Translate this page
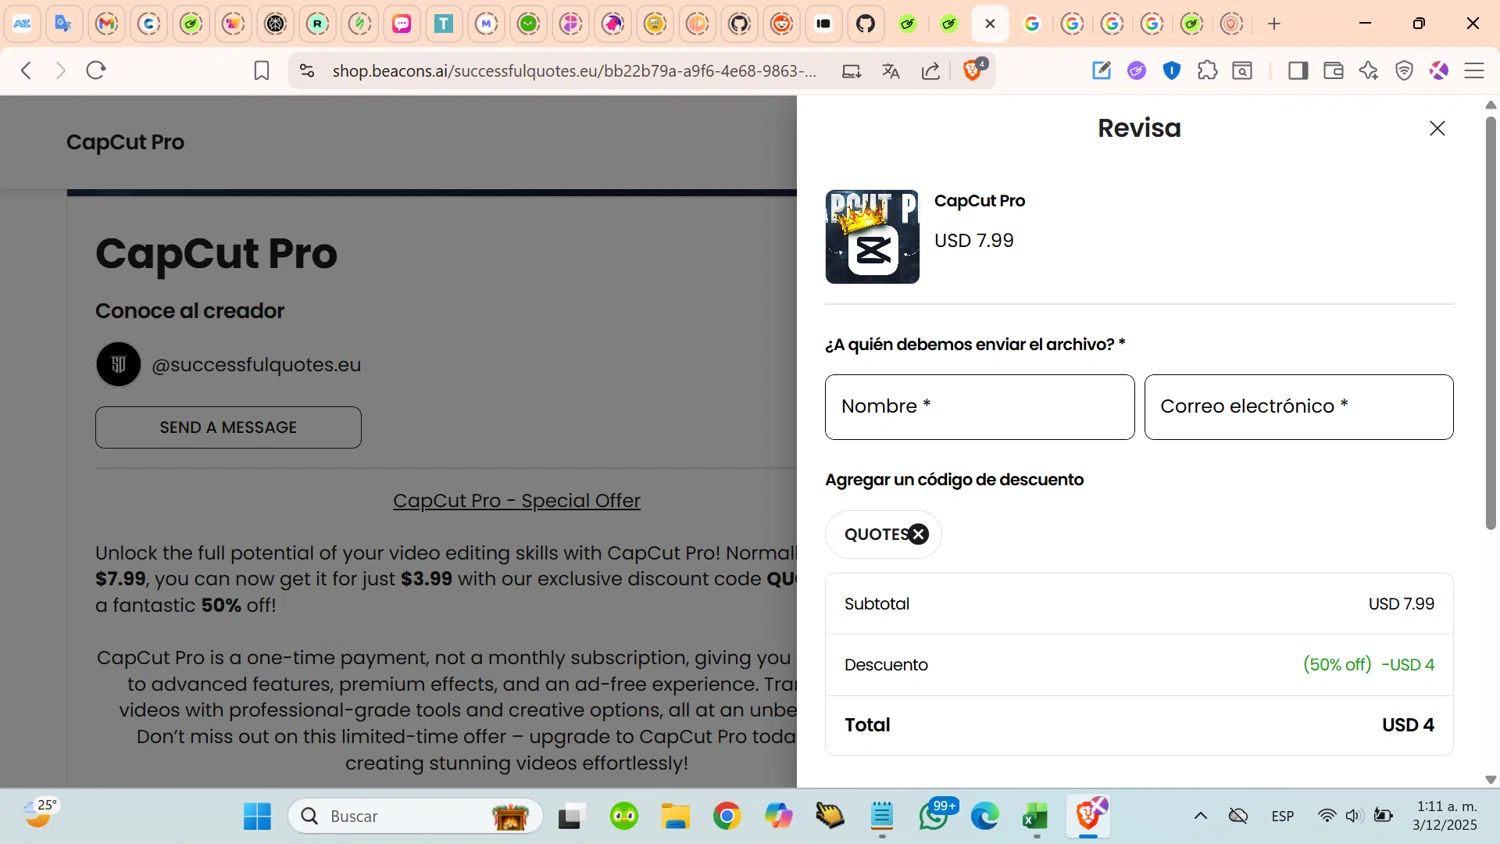The width and height of the screenshot is (1500, 844). (891, 71)
